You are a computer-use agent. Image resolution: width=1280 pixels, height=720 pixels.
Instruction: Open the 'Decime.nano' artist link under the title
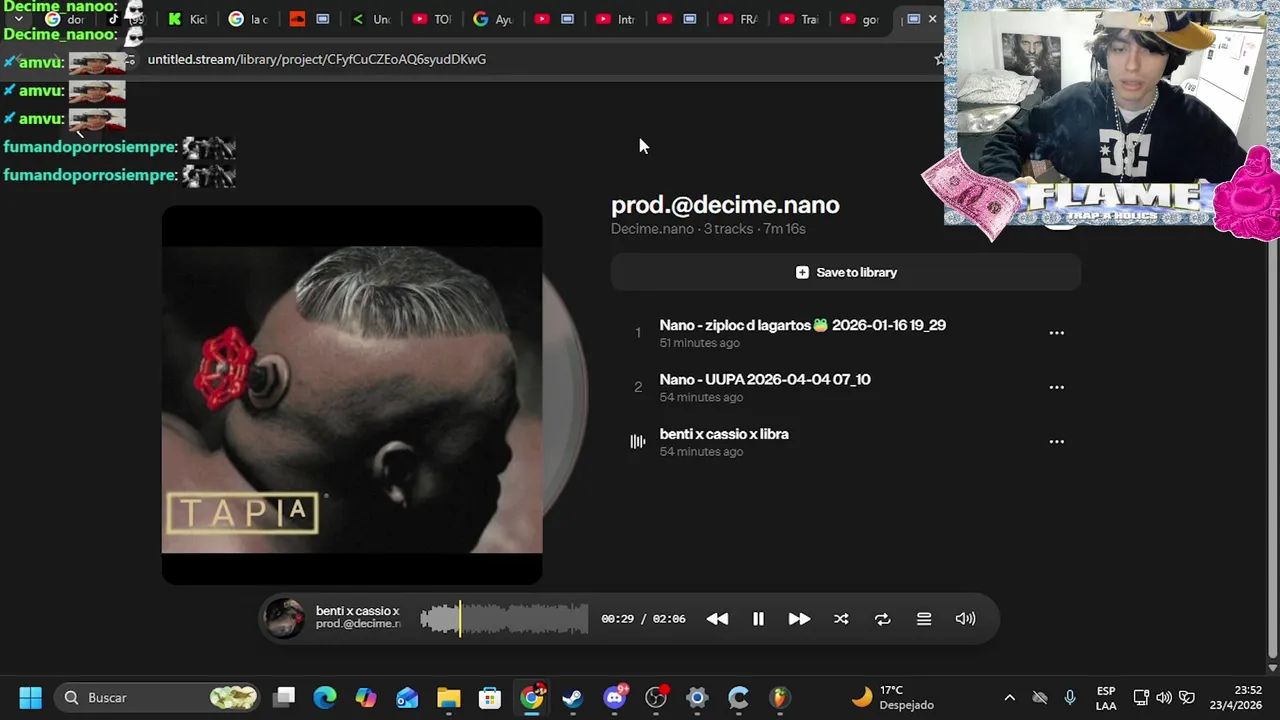tap(652, 229)
